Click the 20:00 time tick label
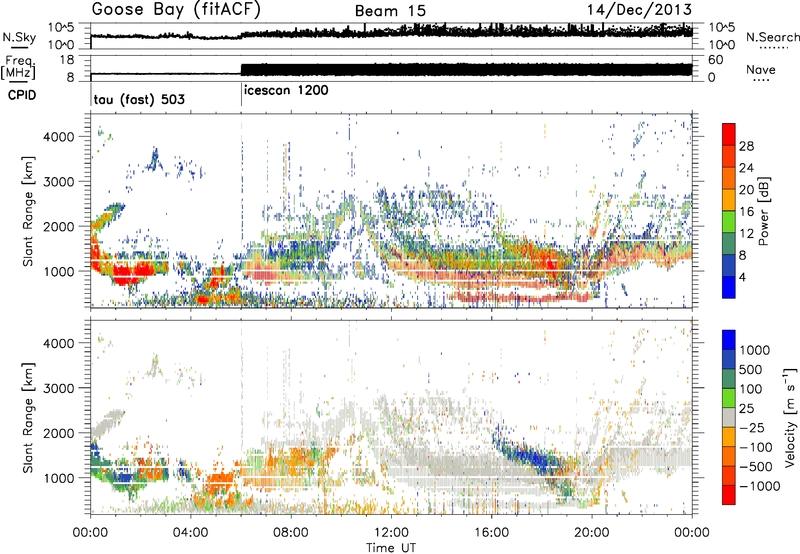 pyautogui.click(x=591, y=533)
